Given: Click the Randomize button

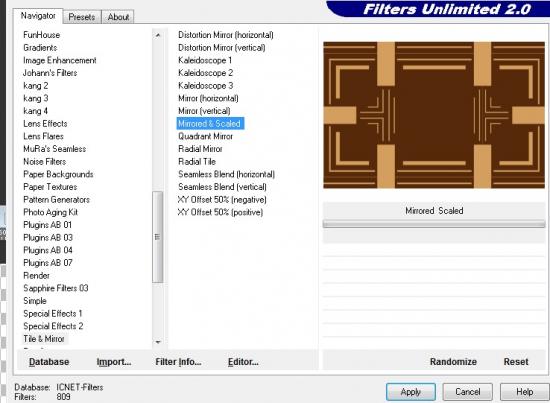Looking at the screenshot, I should coord(453,362).
